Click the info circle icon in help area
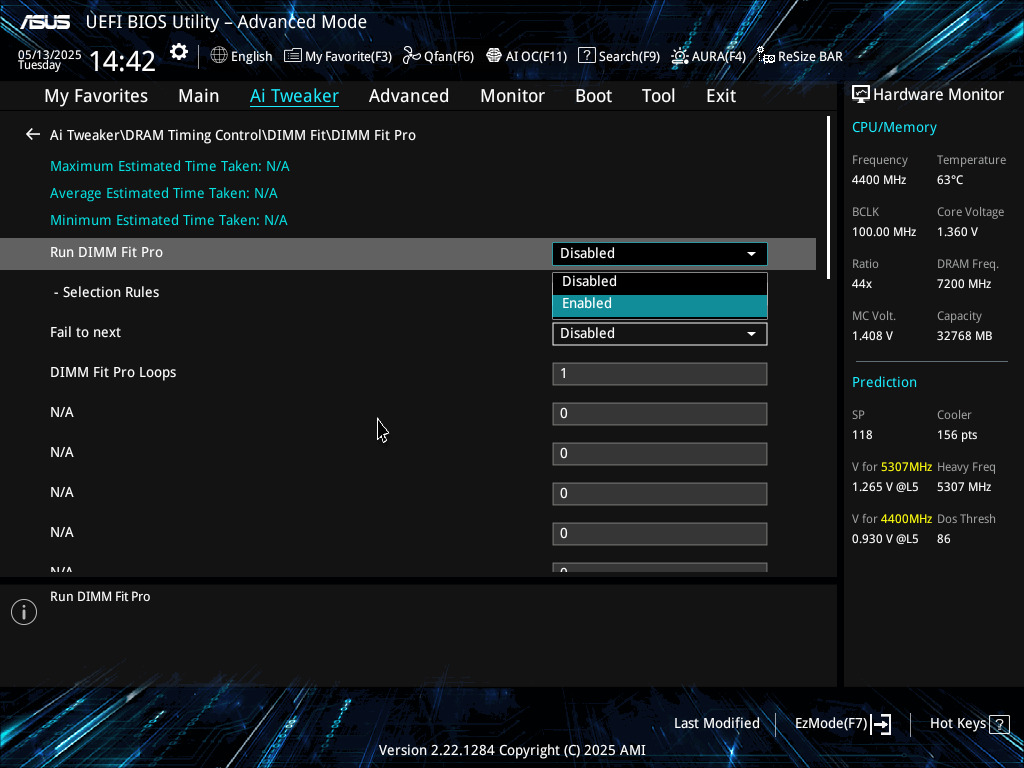 [24, 612]
